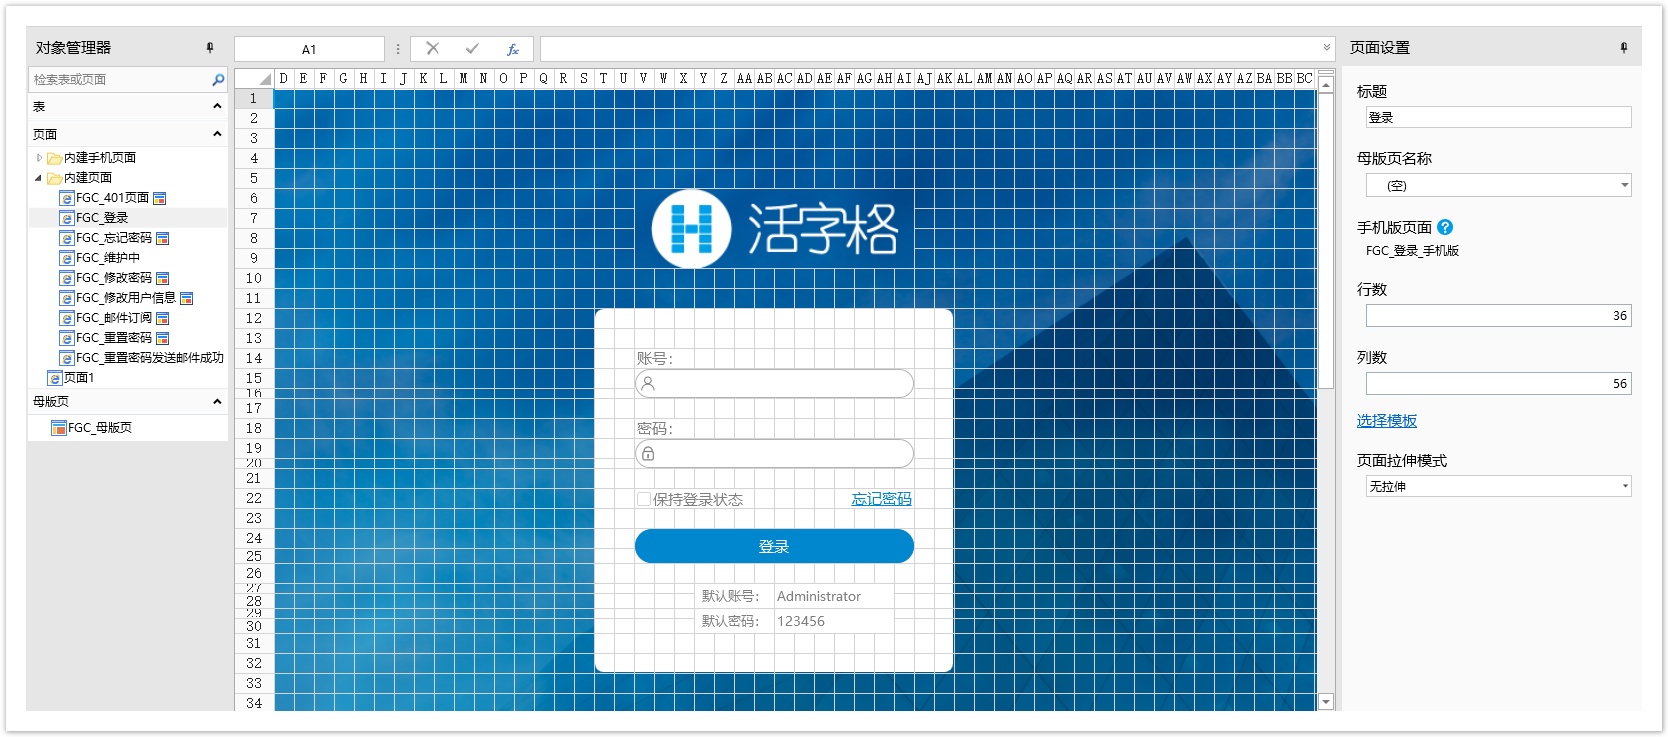The height and width of the screenshot is (737, 1668).
Task: Select column header AA
Action: coord(744,78)
